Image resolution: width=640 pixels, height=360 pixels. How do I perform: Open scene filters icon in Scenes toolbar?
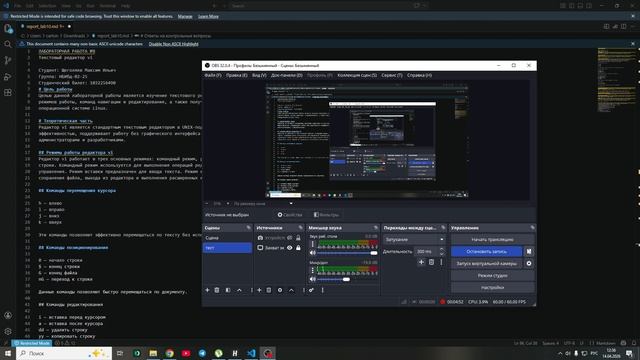click(228, 290)
